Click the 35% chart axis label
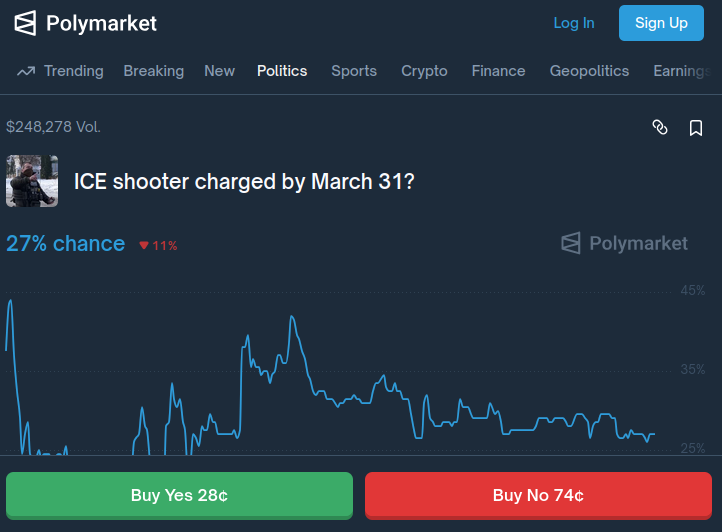 point(693,369)
